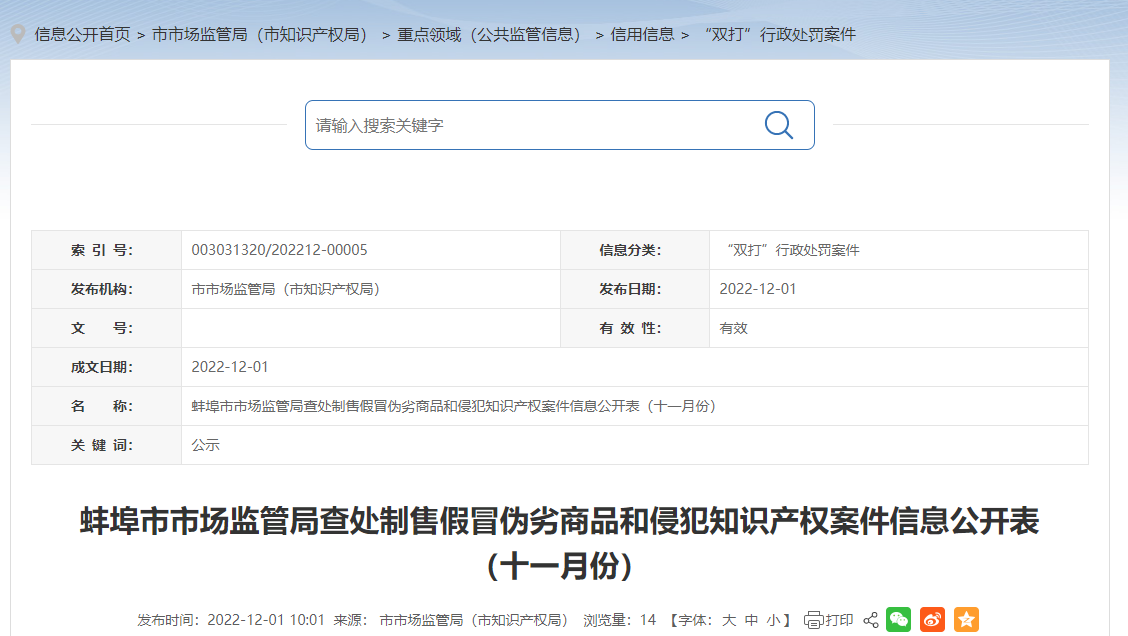Click the 名称 row document title text
Viewport: 1128px width, 636px height.
[x=454, y=406]
